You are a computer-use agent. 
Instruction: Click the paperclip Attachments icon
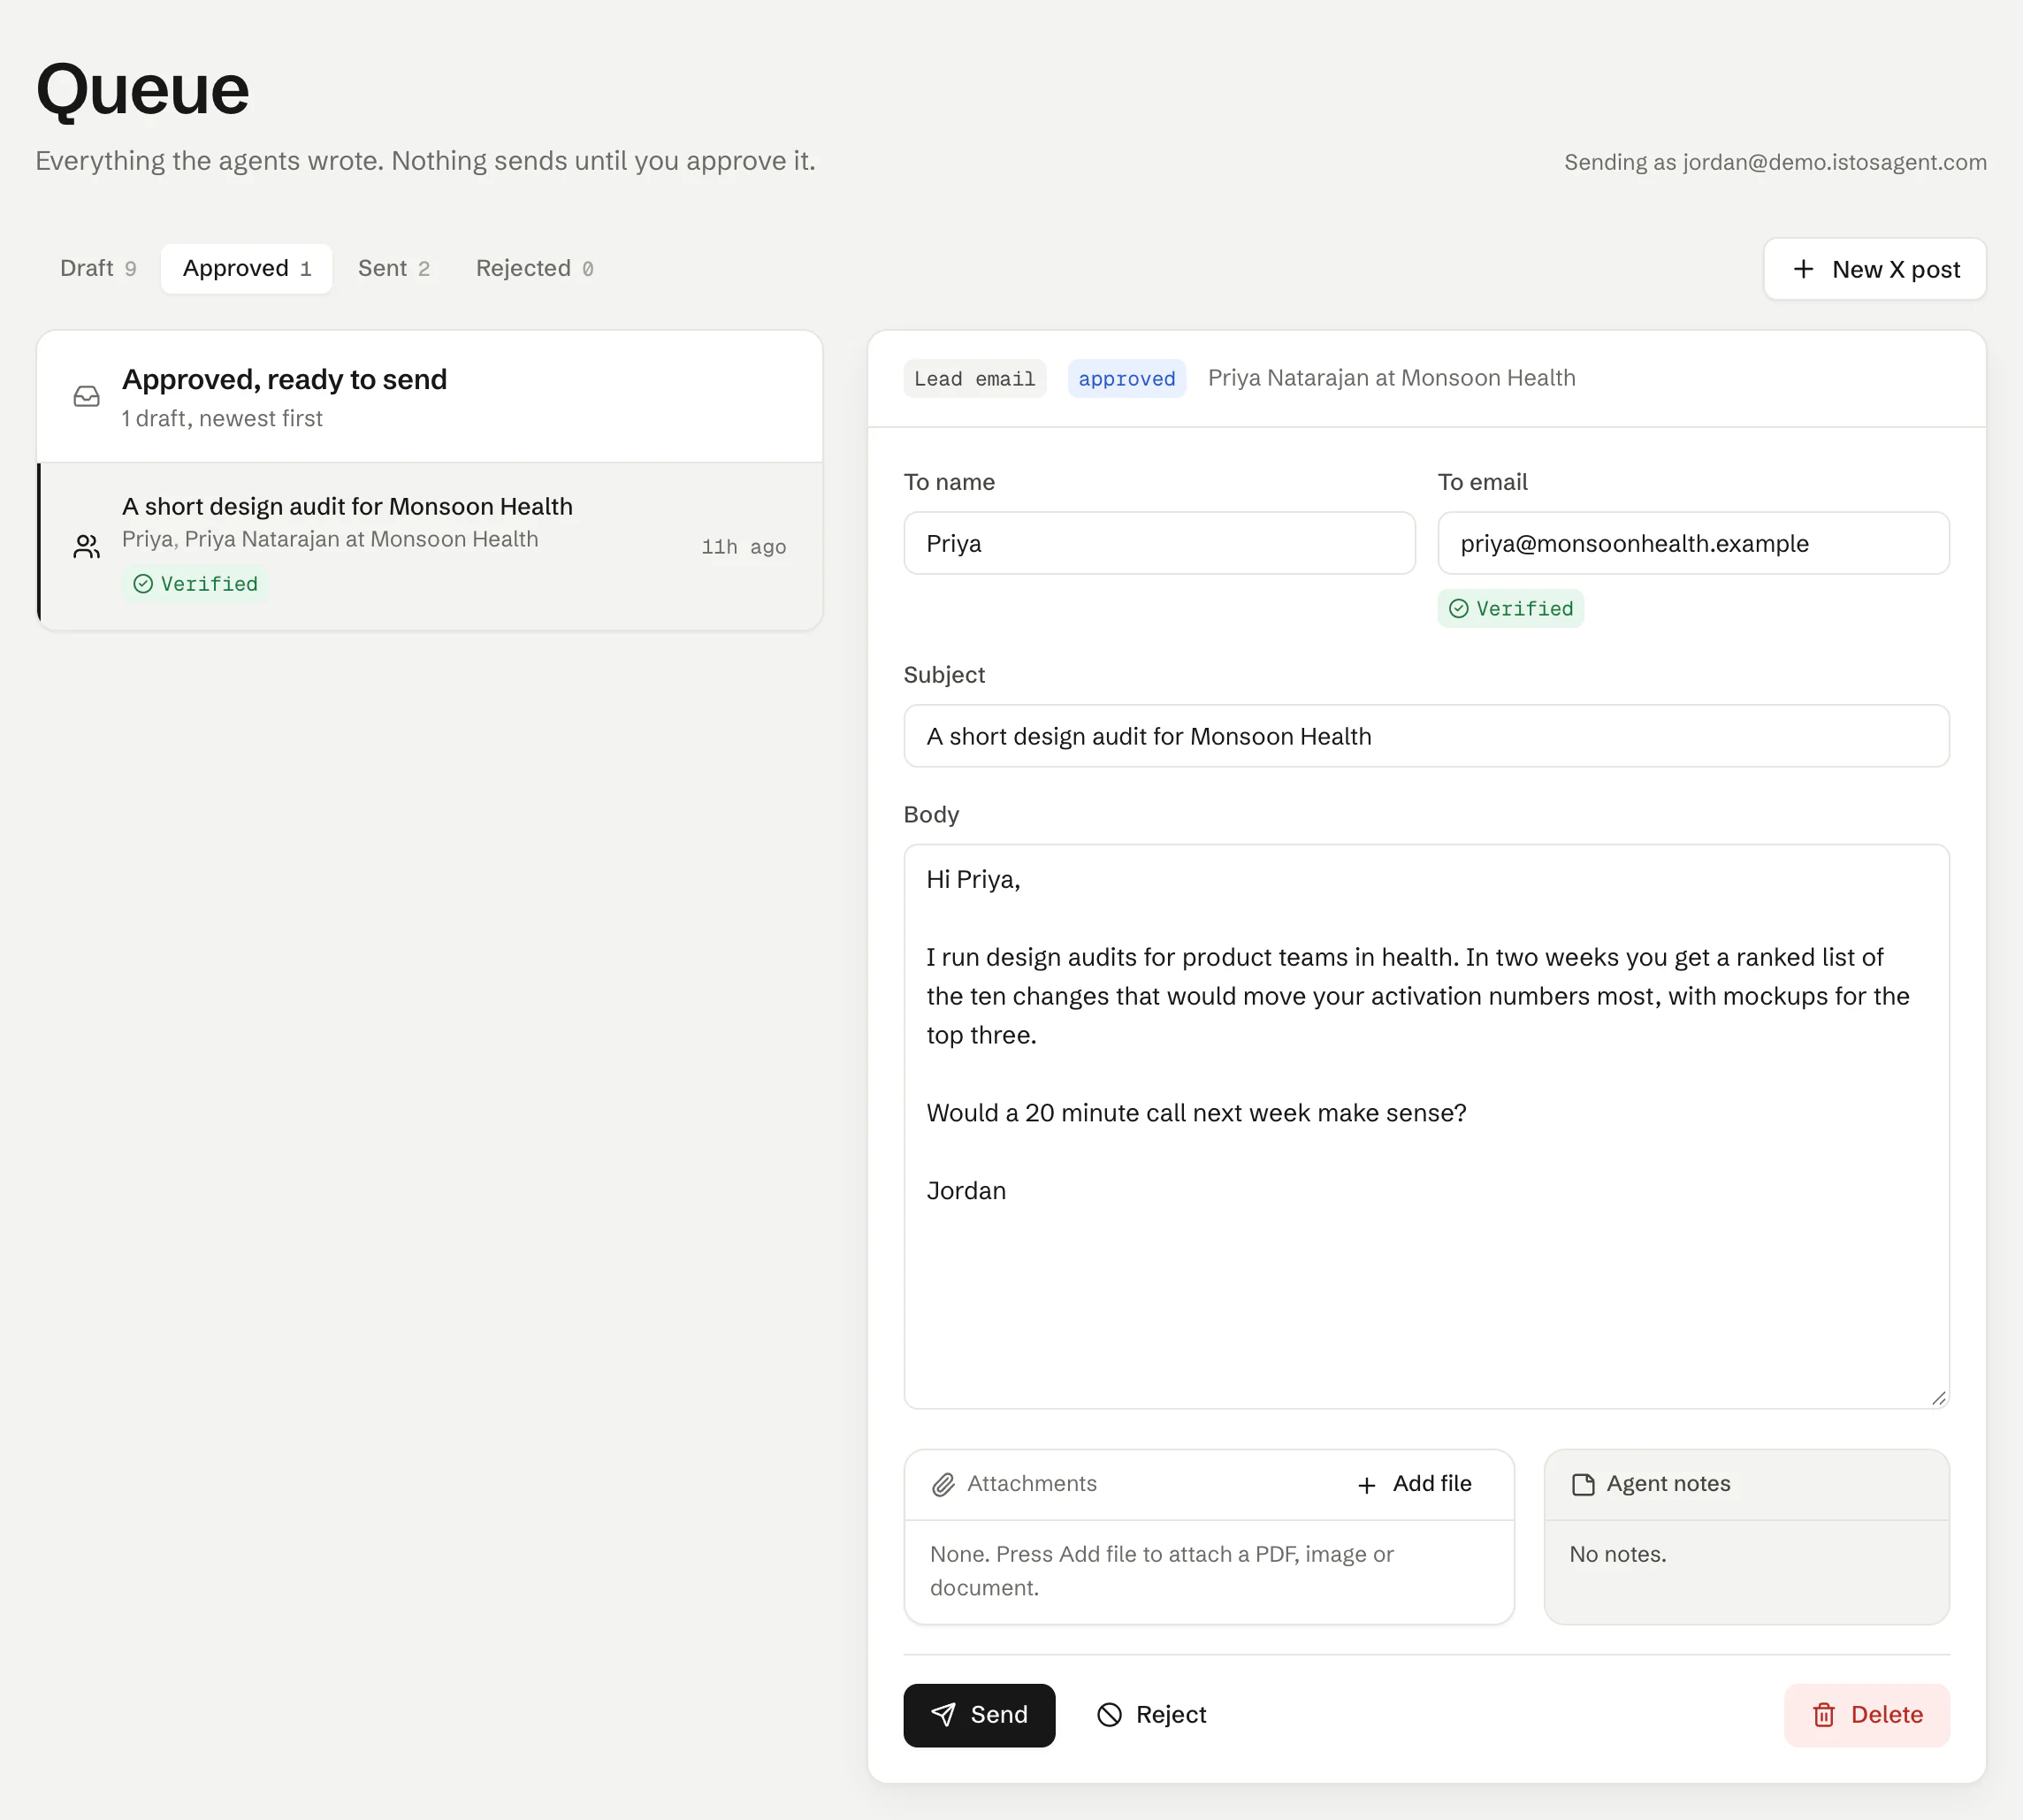[943, 1485]
